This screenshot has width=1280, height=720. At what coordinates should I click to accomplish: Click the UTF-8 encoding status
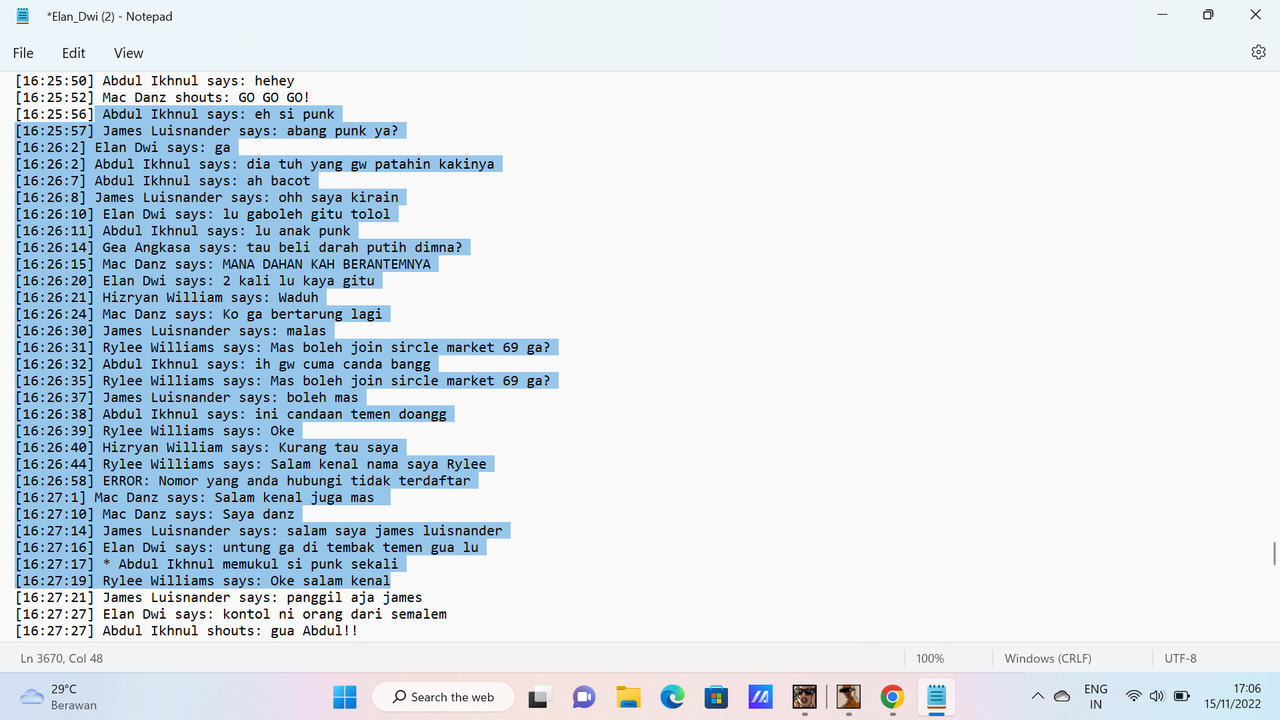coord(1181,658)
